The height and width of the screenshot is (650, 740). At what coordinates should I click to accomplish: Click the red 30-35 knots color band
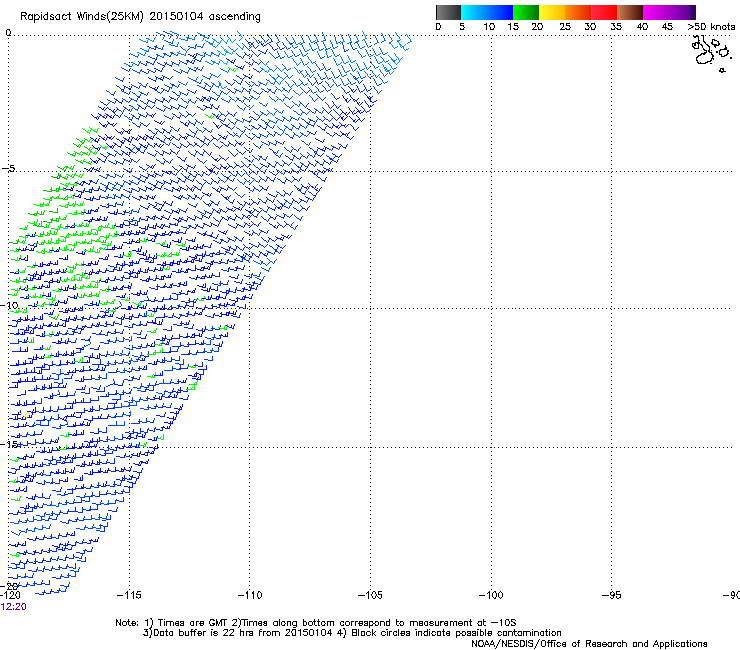[x=604, y=12]
